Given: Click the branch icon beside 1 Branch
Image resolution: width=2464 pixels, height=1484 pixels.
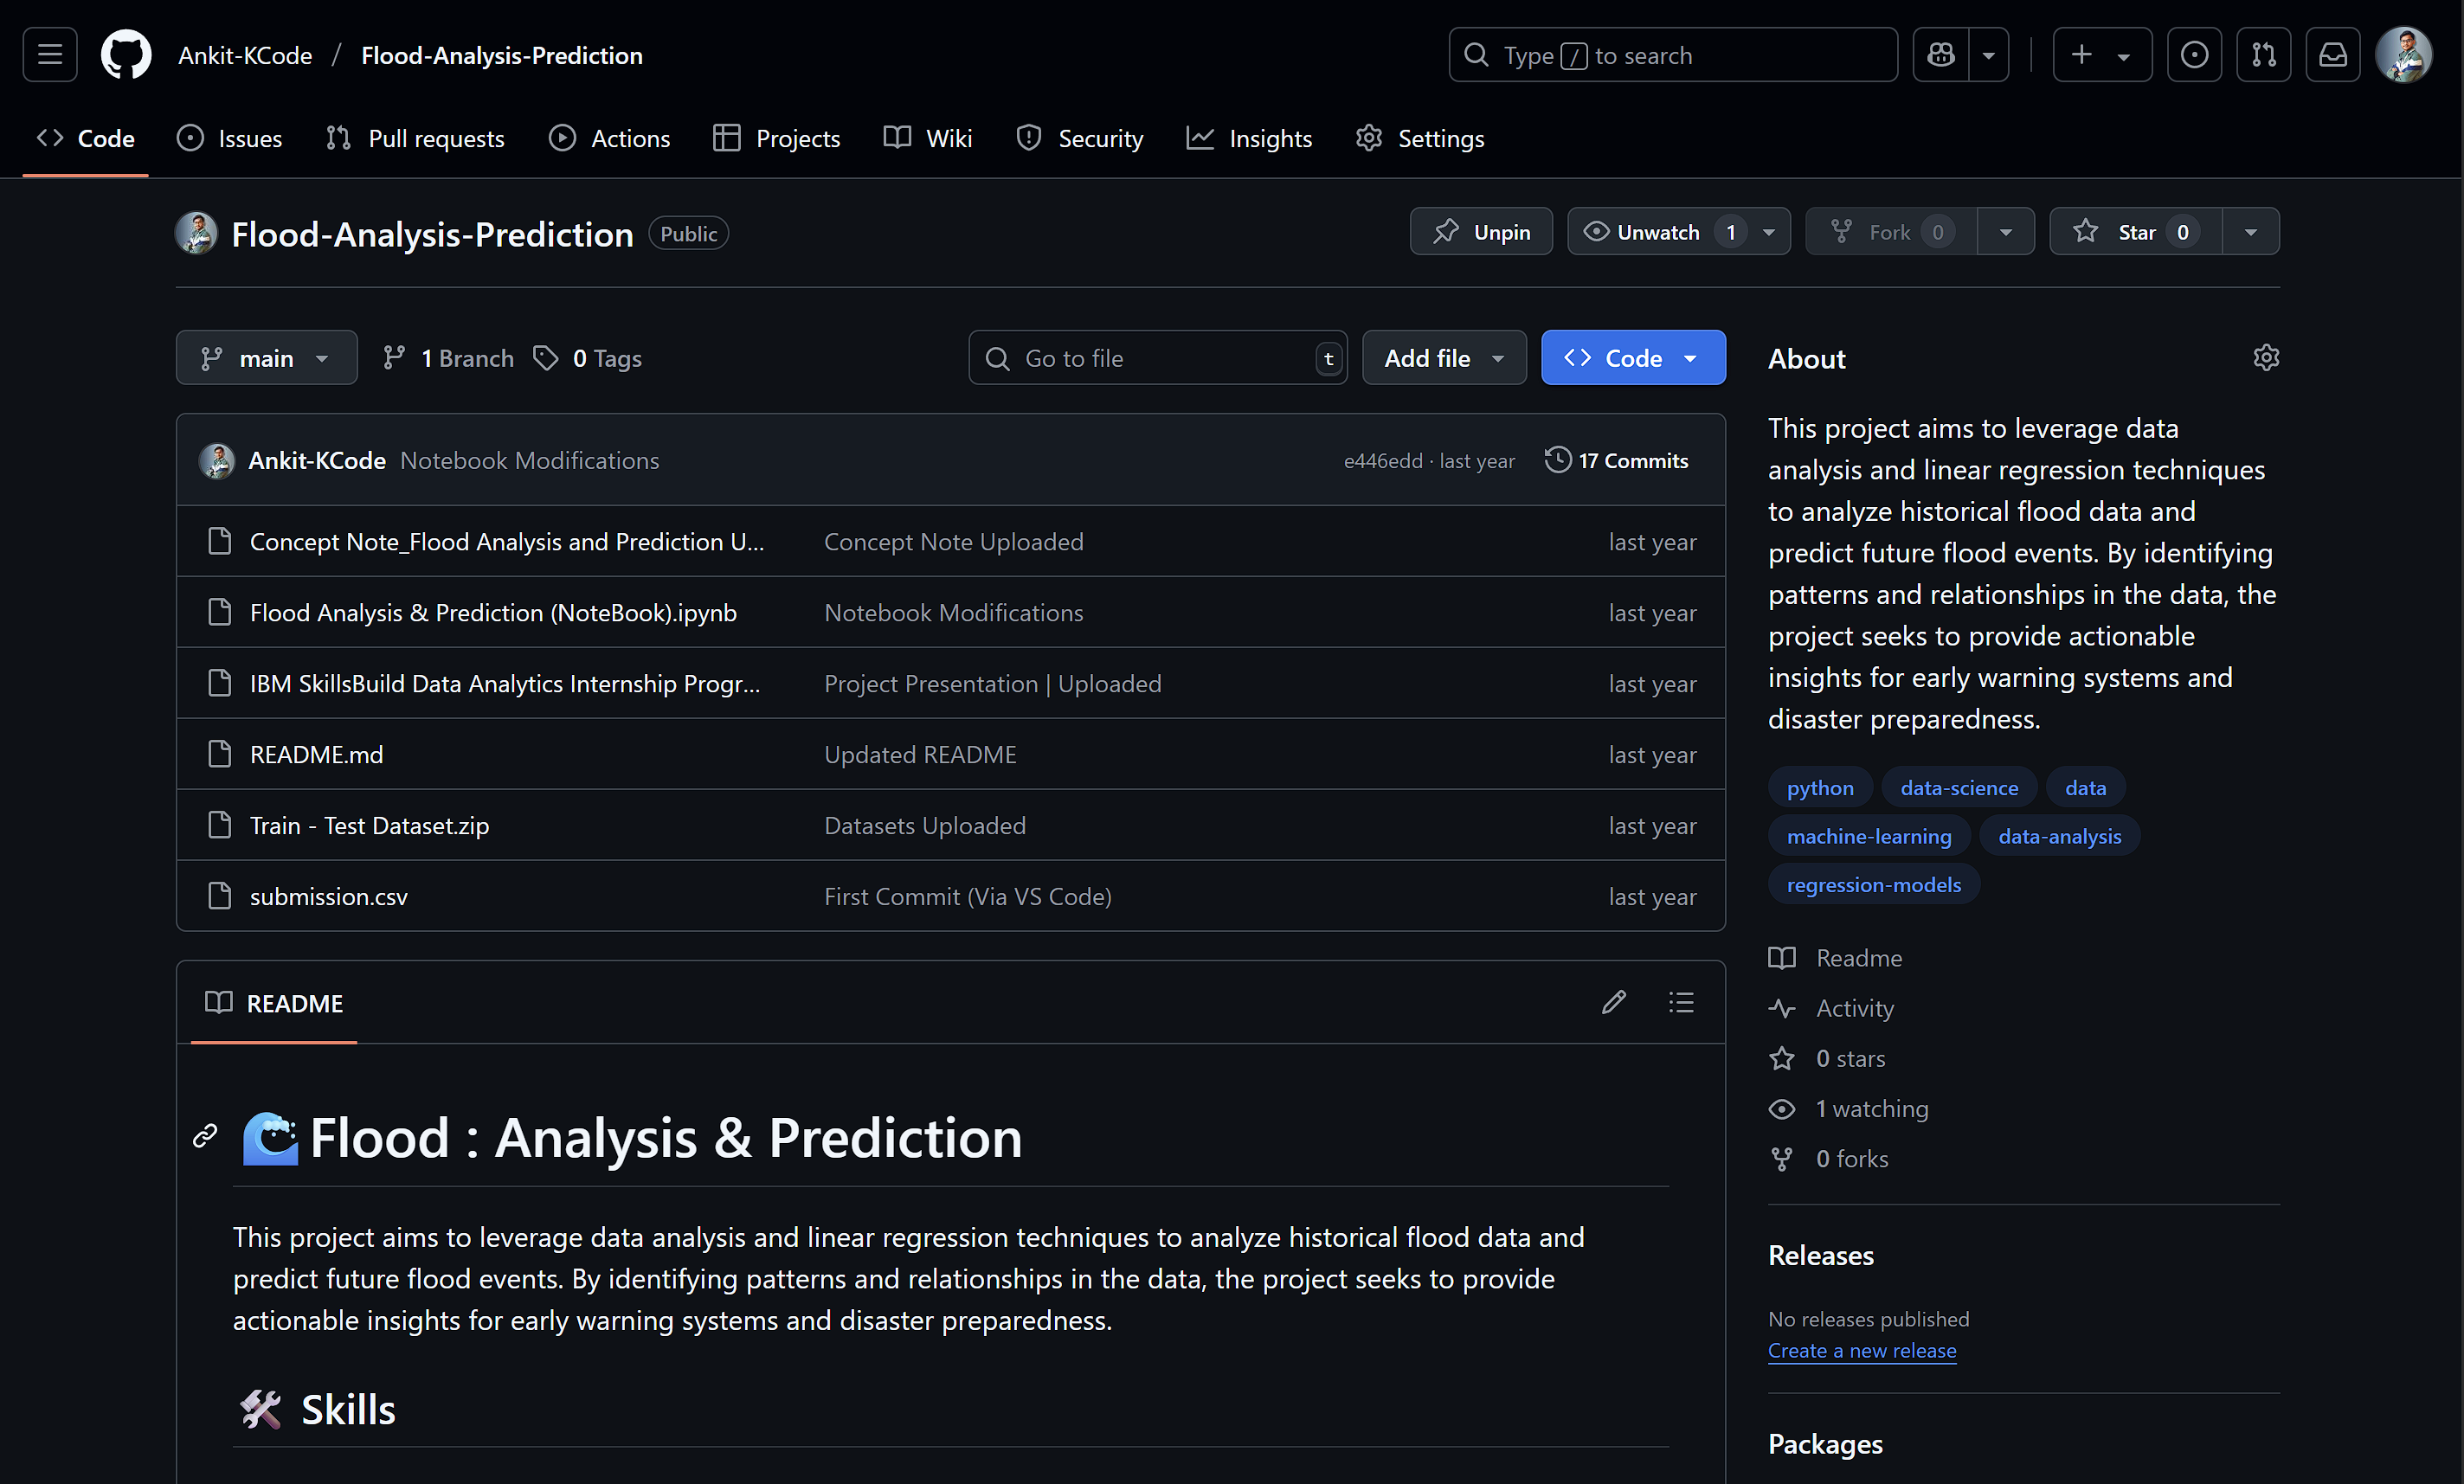Looking at the screenshot, I should coord(394,358).
